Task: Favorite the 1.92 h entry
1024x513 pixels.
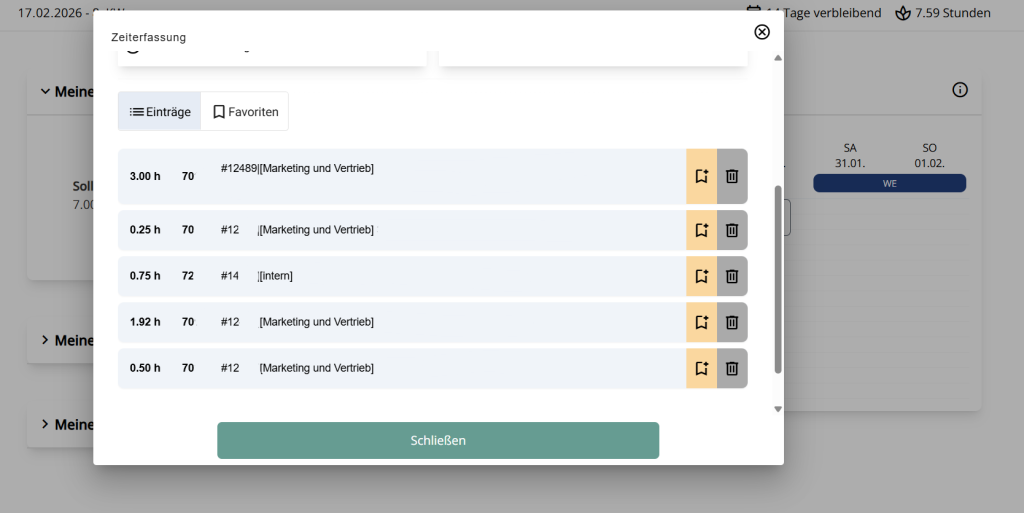Action: tap(701, 322)
